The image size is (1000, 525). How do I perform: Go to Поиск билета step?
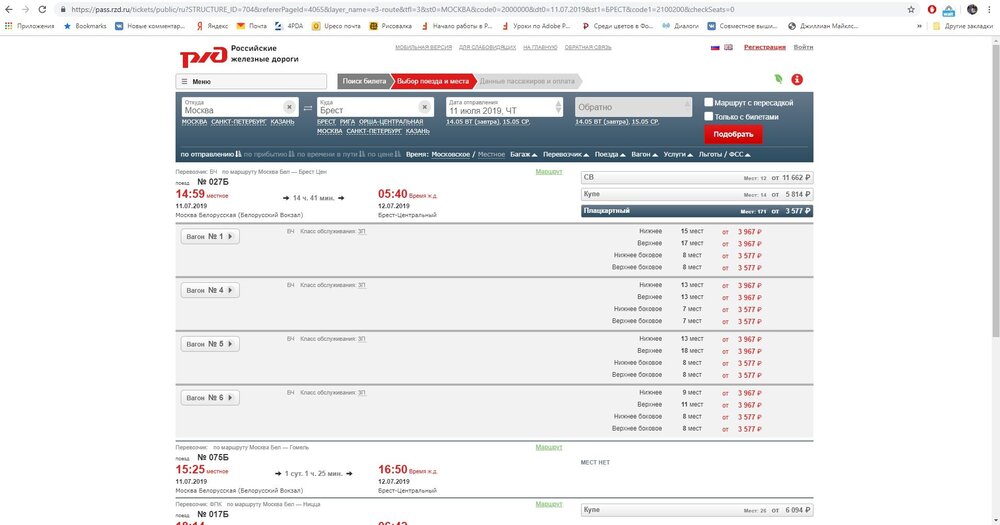point(364,82)
